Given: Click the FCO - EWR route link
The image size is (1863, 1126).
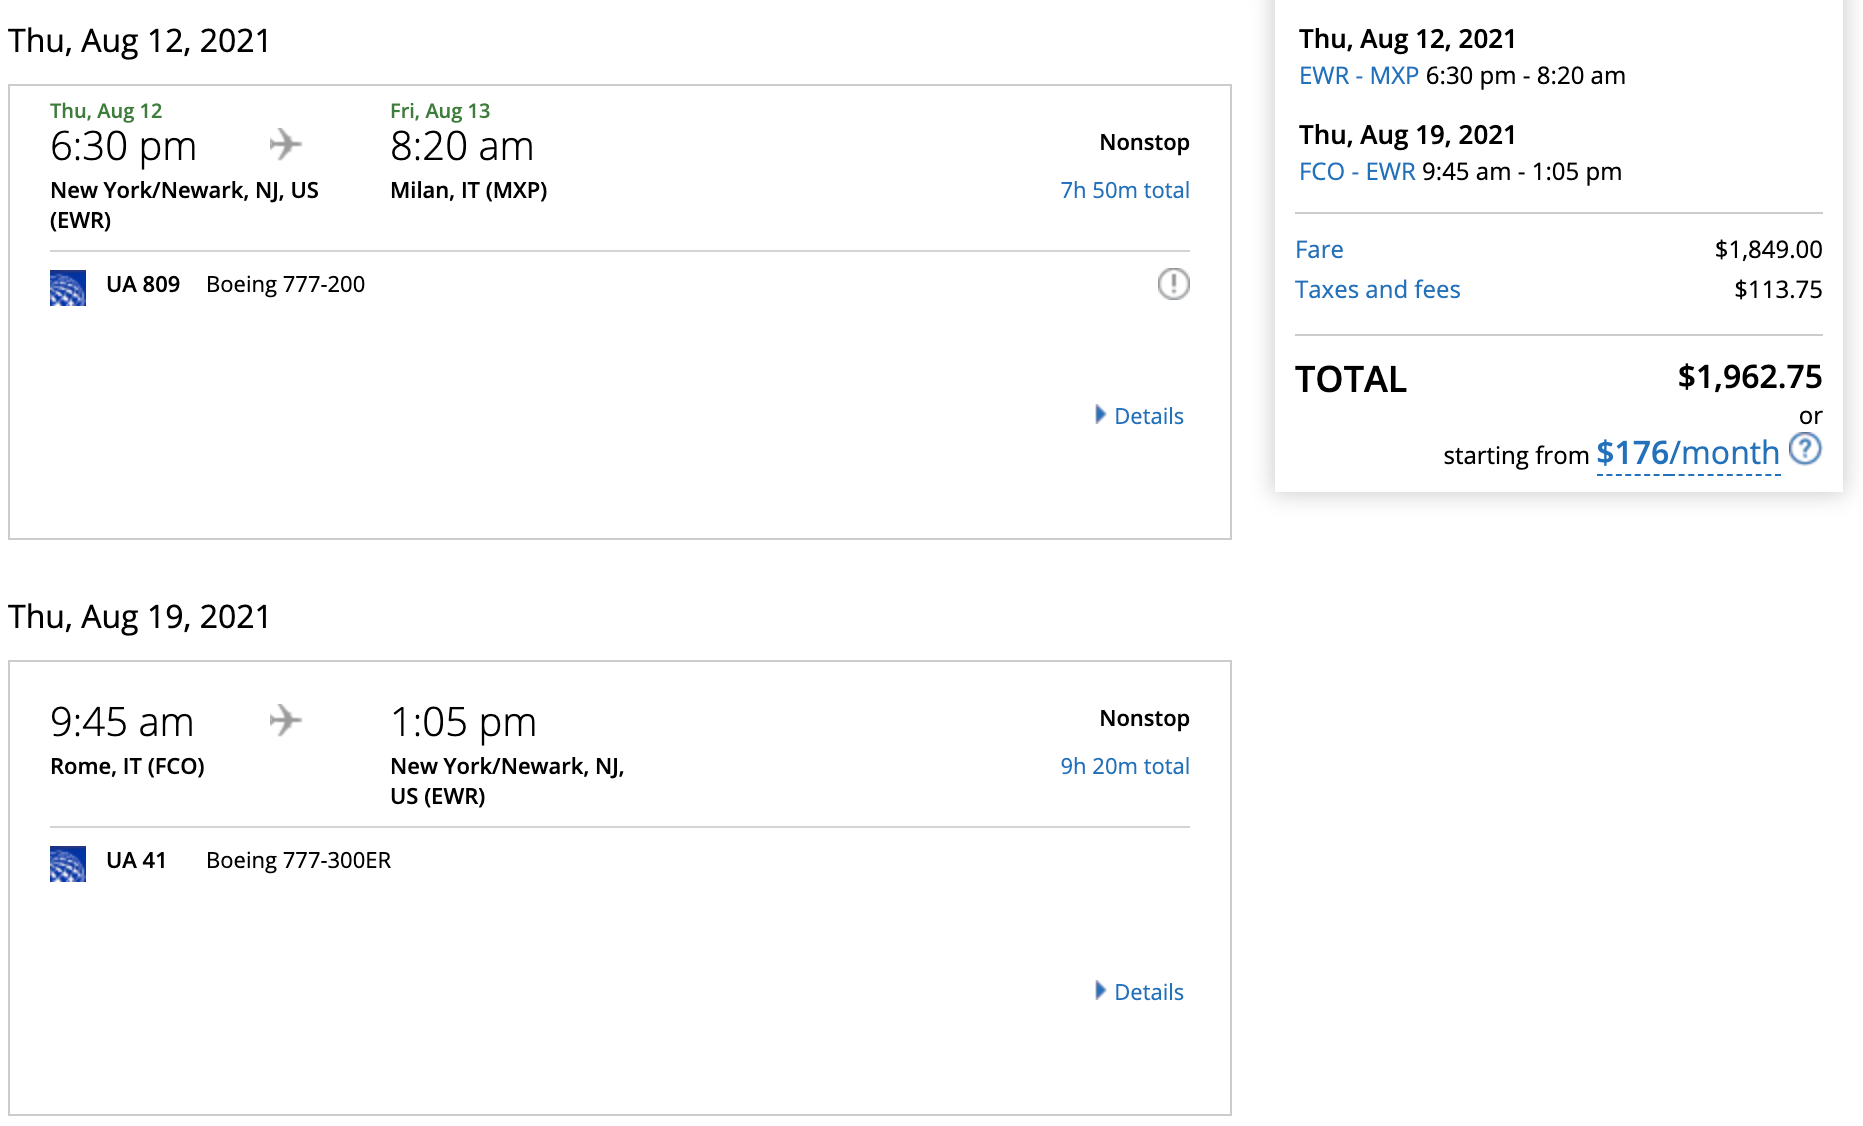Looking at the screenshot, I should (x=1356, y=172).
